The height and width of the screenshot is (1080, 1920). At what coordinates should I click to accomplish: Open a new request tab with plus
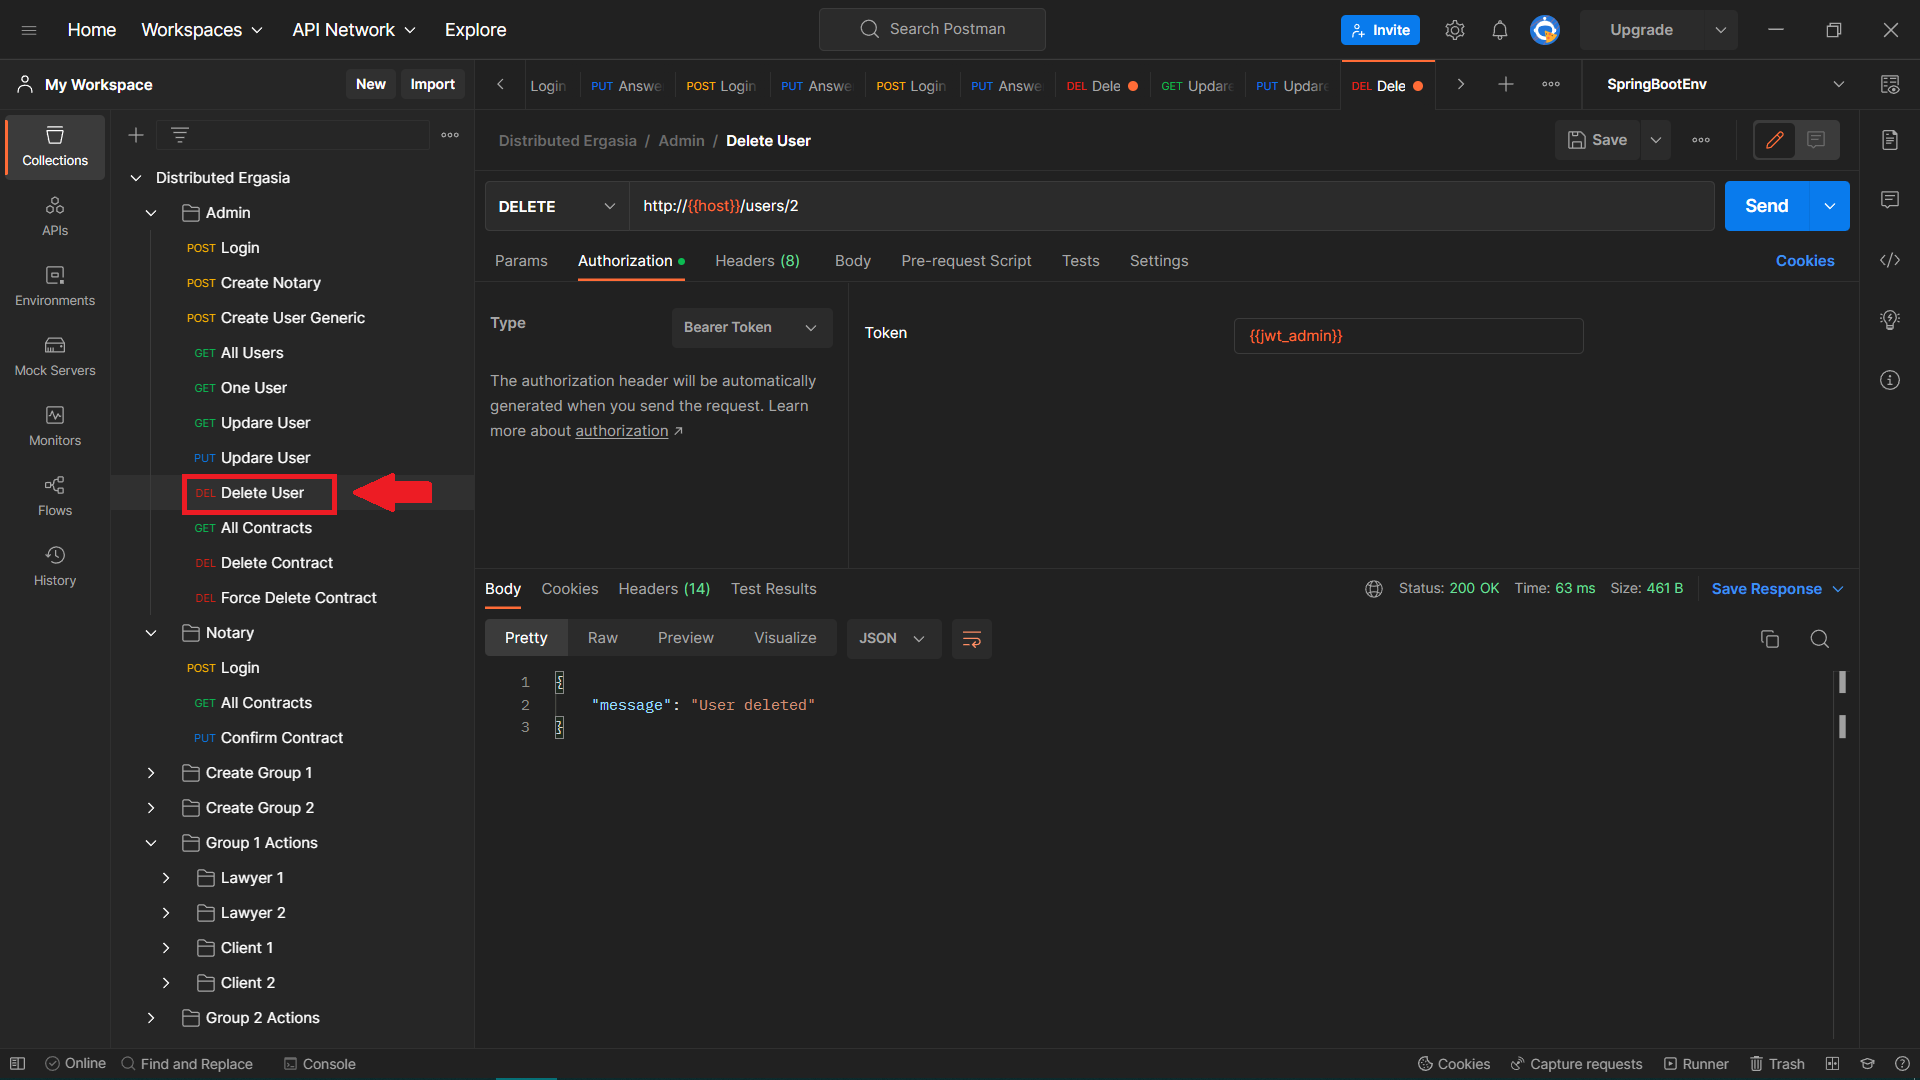[x=1506, y=85]
